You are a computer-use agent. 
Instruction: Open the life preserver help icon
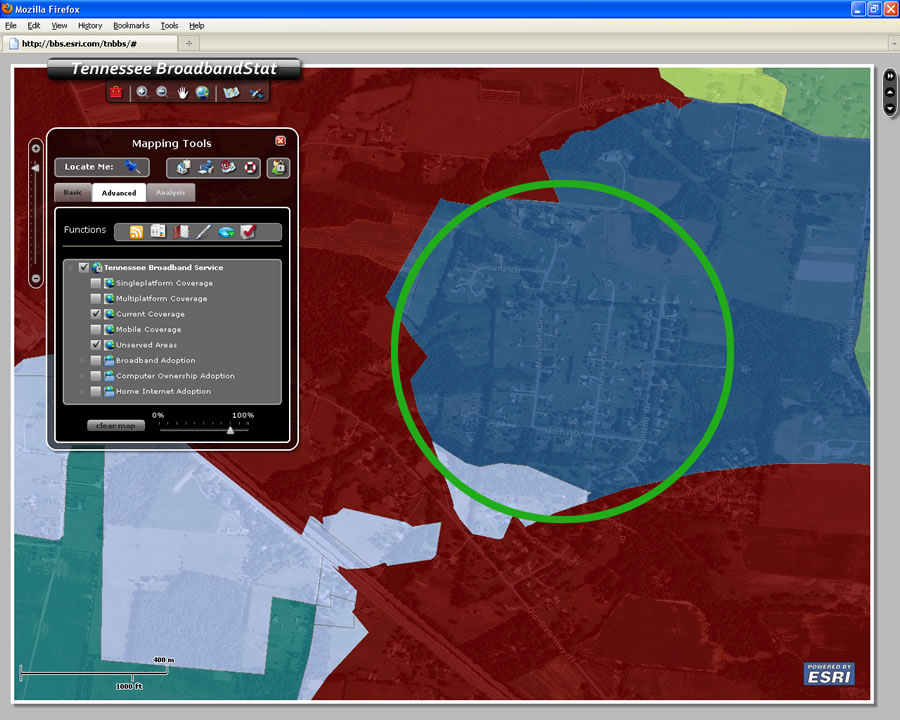[250, 168]
